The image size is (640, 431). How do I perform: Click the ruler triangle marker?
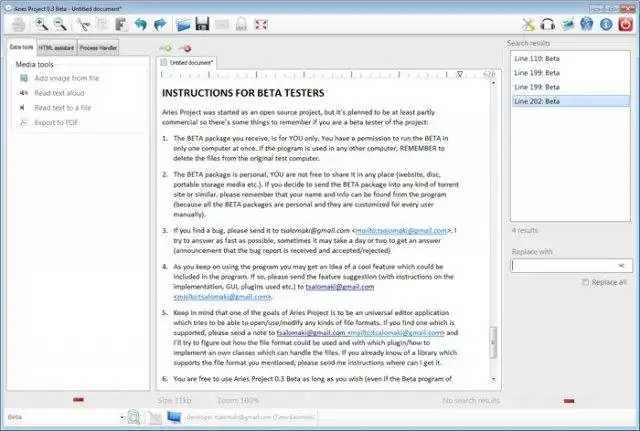pos(460,74)
